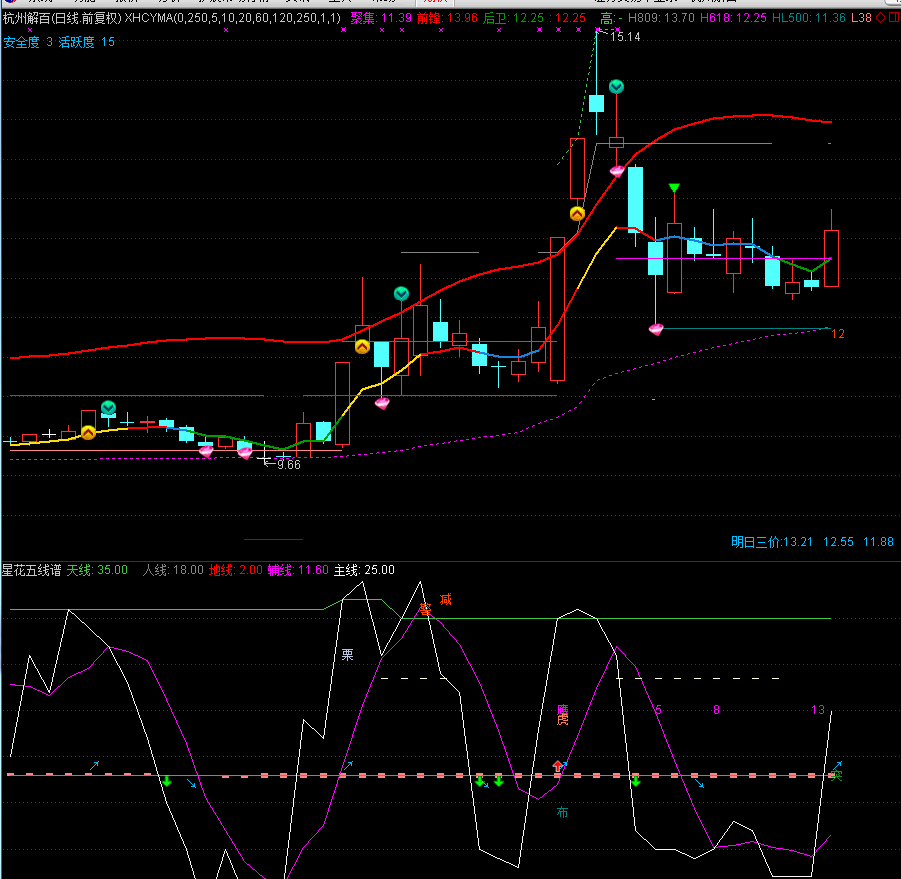Click the red diamond icon after L38
Screen dimensions: 901x879
880,18
